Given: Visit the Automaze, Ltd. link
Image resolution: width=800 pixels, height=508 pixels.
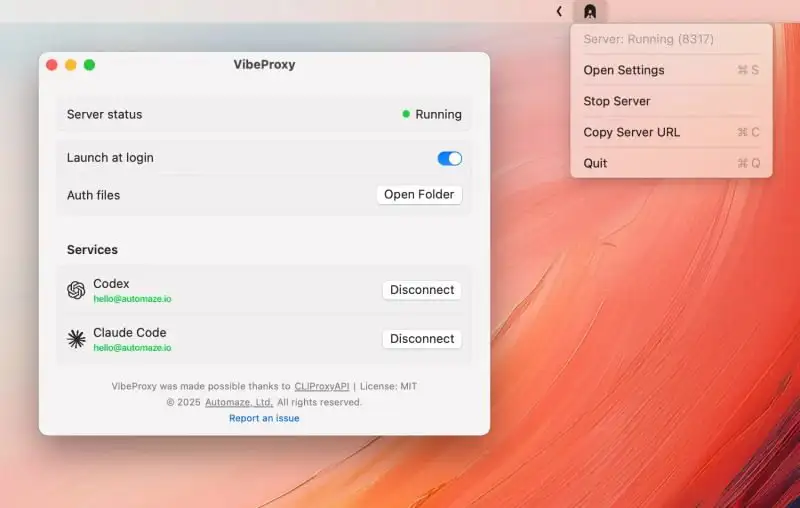Looking at the screenshot, I should click(x=239, y=402).
